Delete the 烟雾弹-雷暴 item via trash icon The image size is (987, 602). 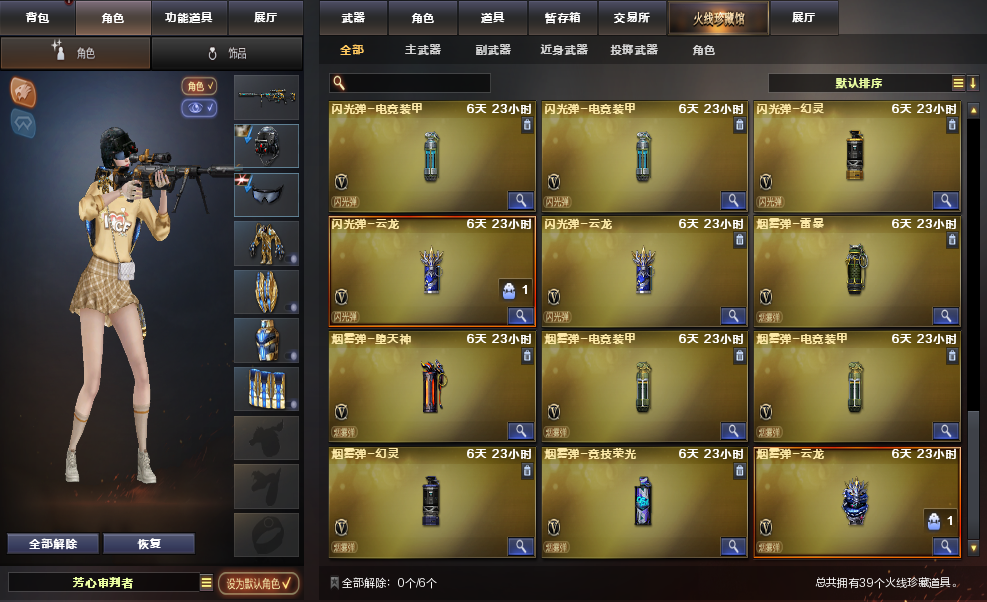pos(952,240)
